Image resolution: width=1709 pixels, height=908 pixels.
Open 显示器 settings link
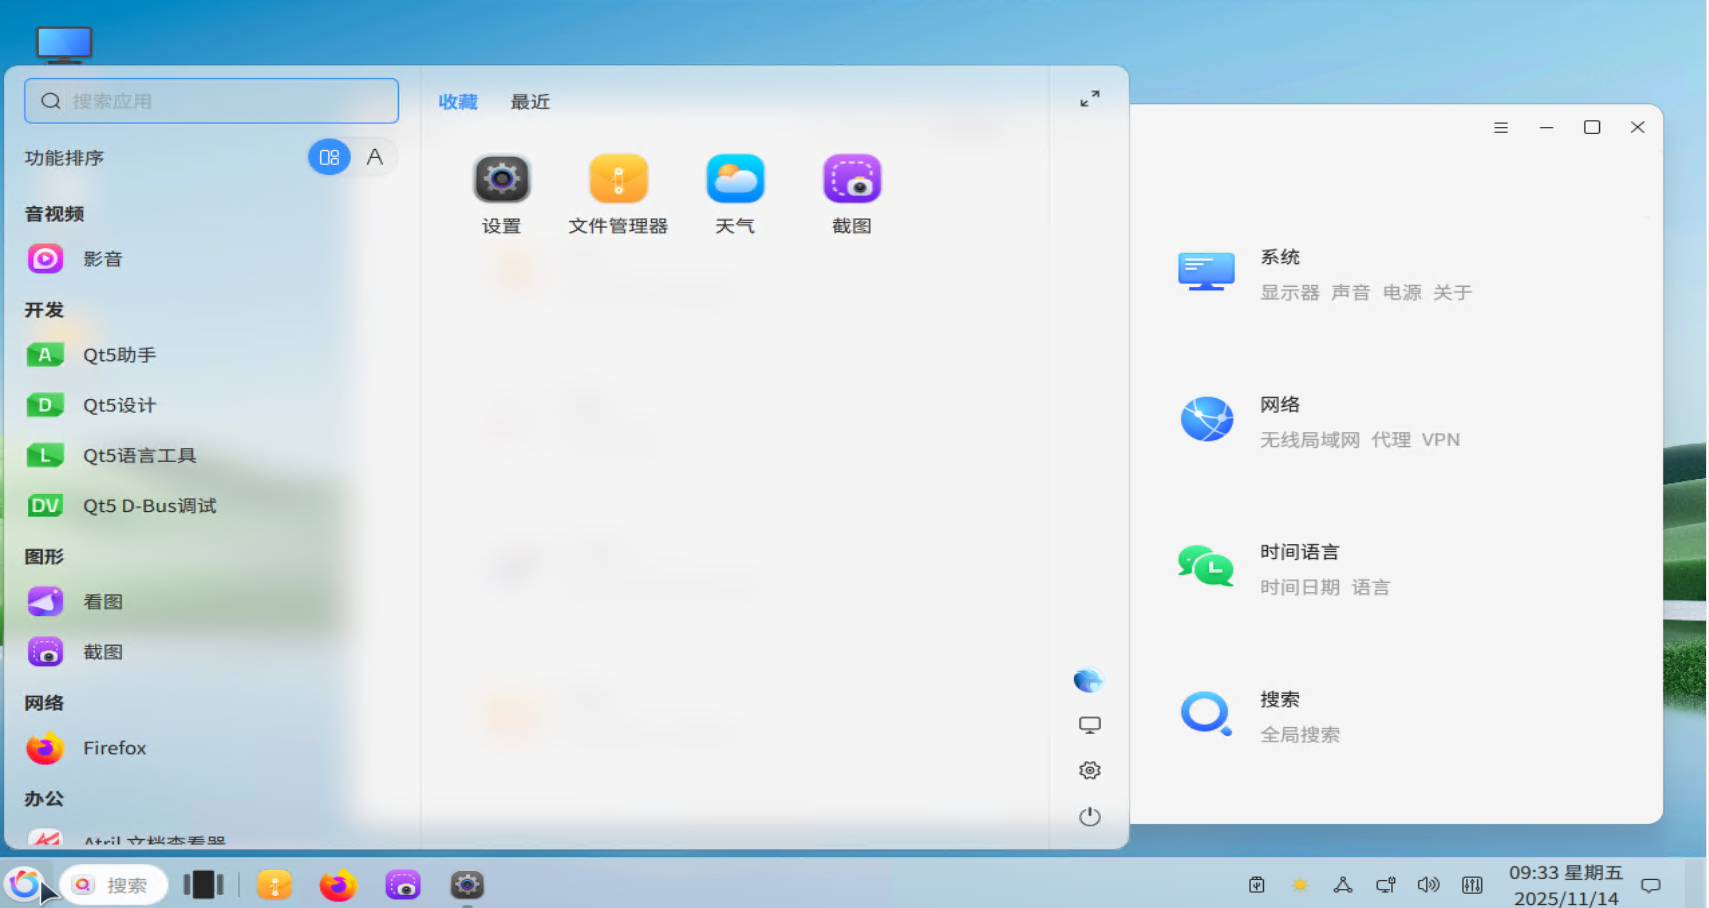[1290, 293]
